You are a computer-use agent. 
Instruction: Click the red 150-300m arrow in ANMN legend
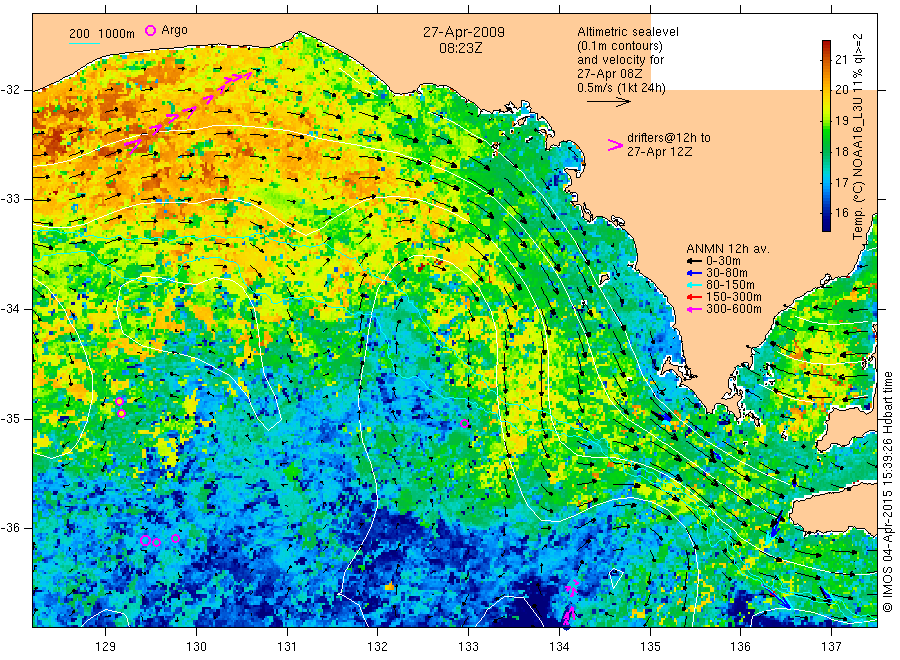[695, 297]
